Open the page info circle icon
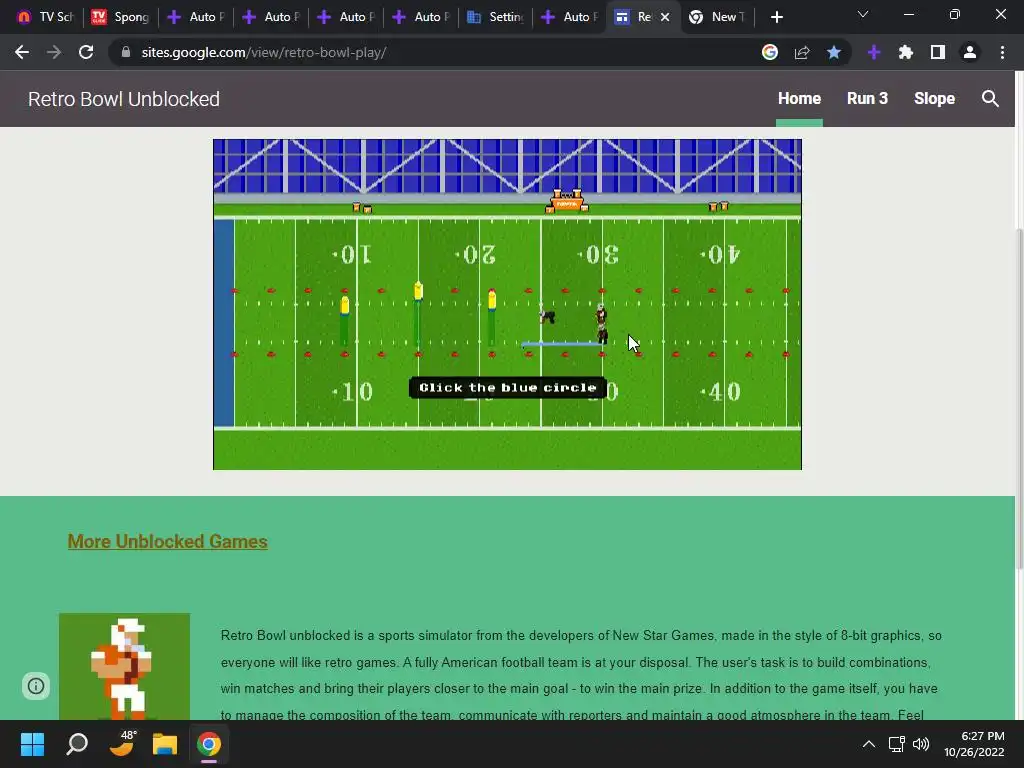 tap(36, 686)
